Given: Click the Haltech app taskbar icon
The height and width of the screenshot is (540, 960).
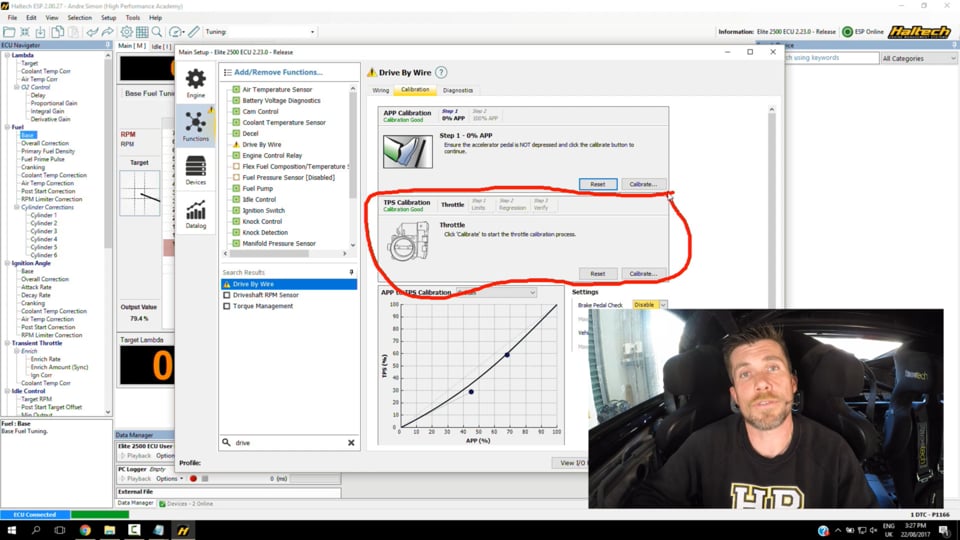Looking at the screenshot, I should 183,530.
